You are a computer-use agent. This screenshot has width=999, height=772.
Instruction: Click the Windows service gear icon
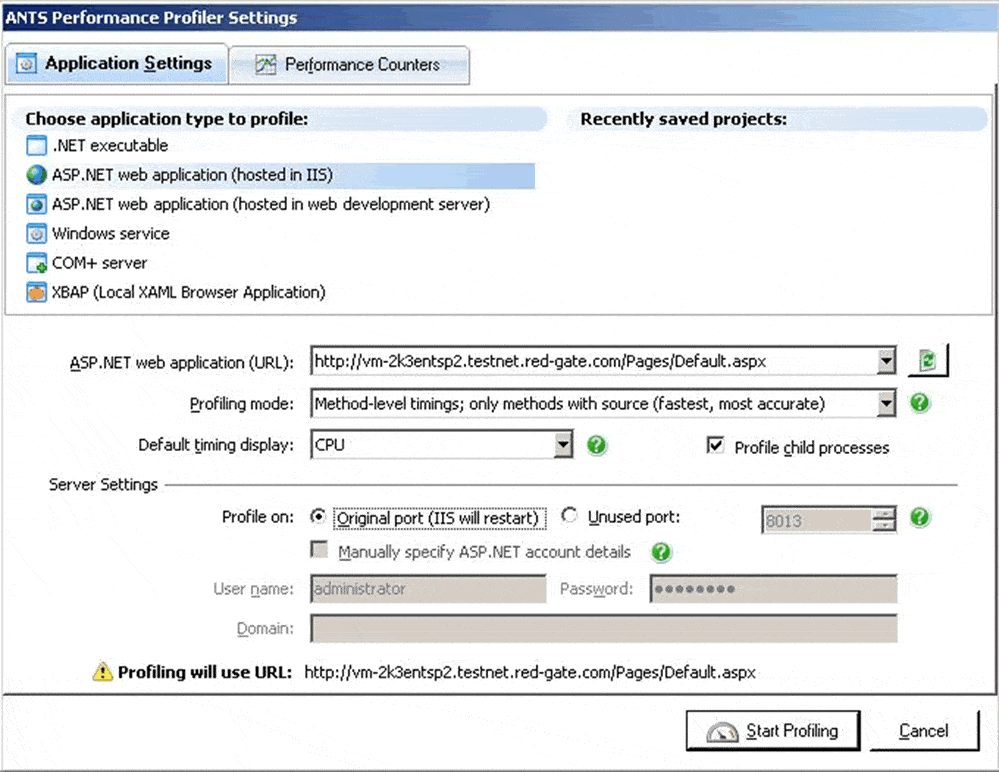(x=36, y=234)
